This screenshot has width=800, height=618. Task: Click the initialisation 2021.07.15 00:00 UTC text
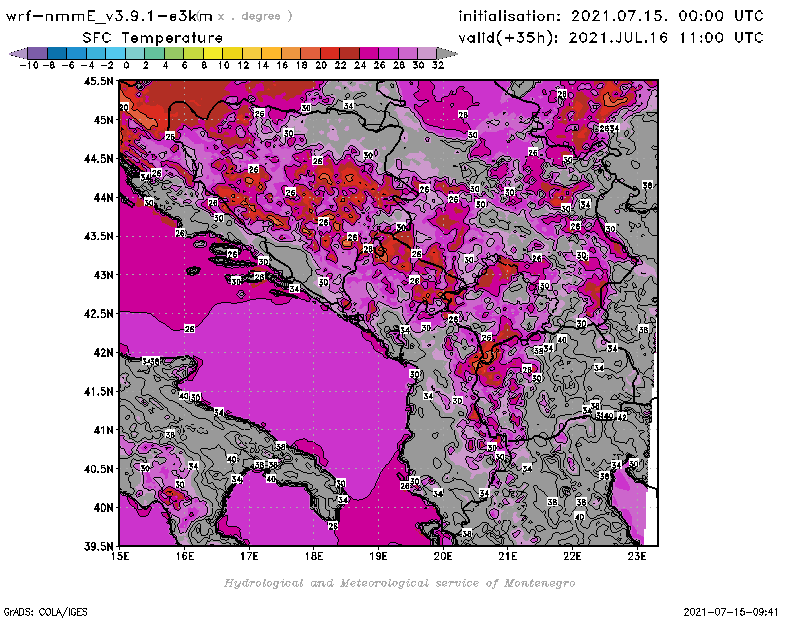pos(611,16)
